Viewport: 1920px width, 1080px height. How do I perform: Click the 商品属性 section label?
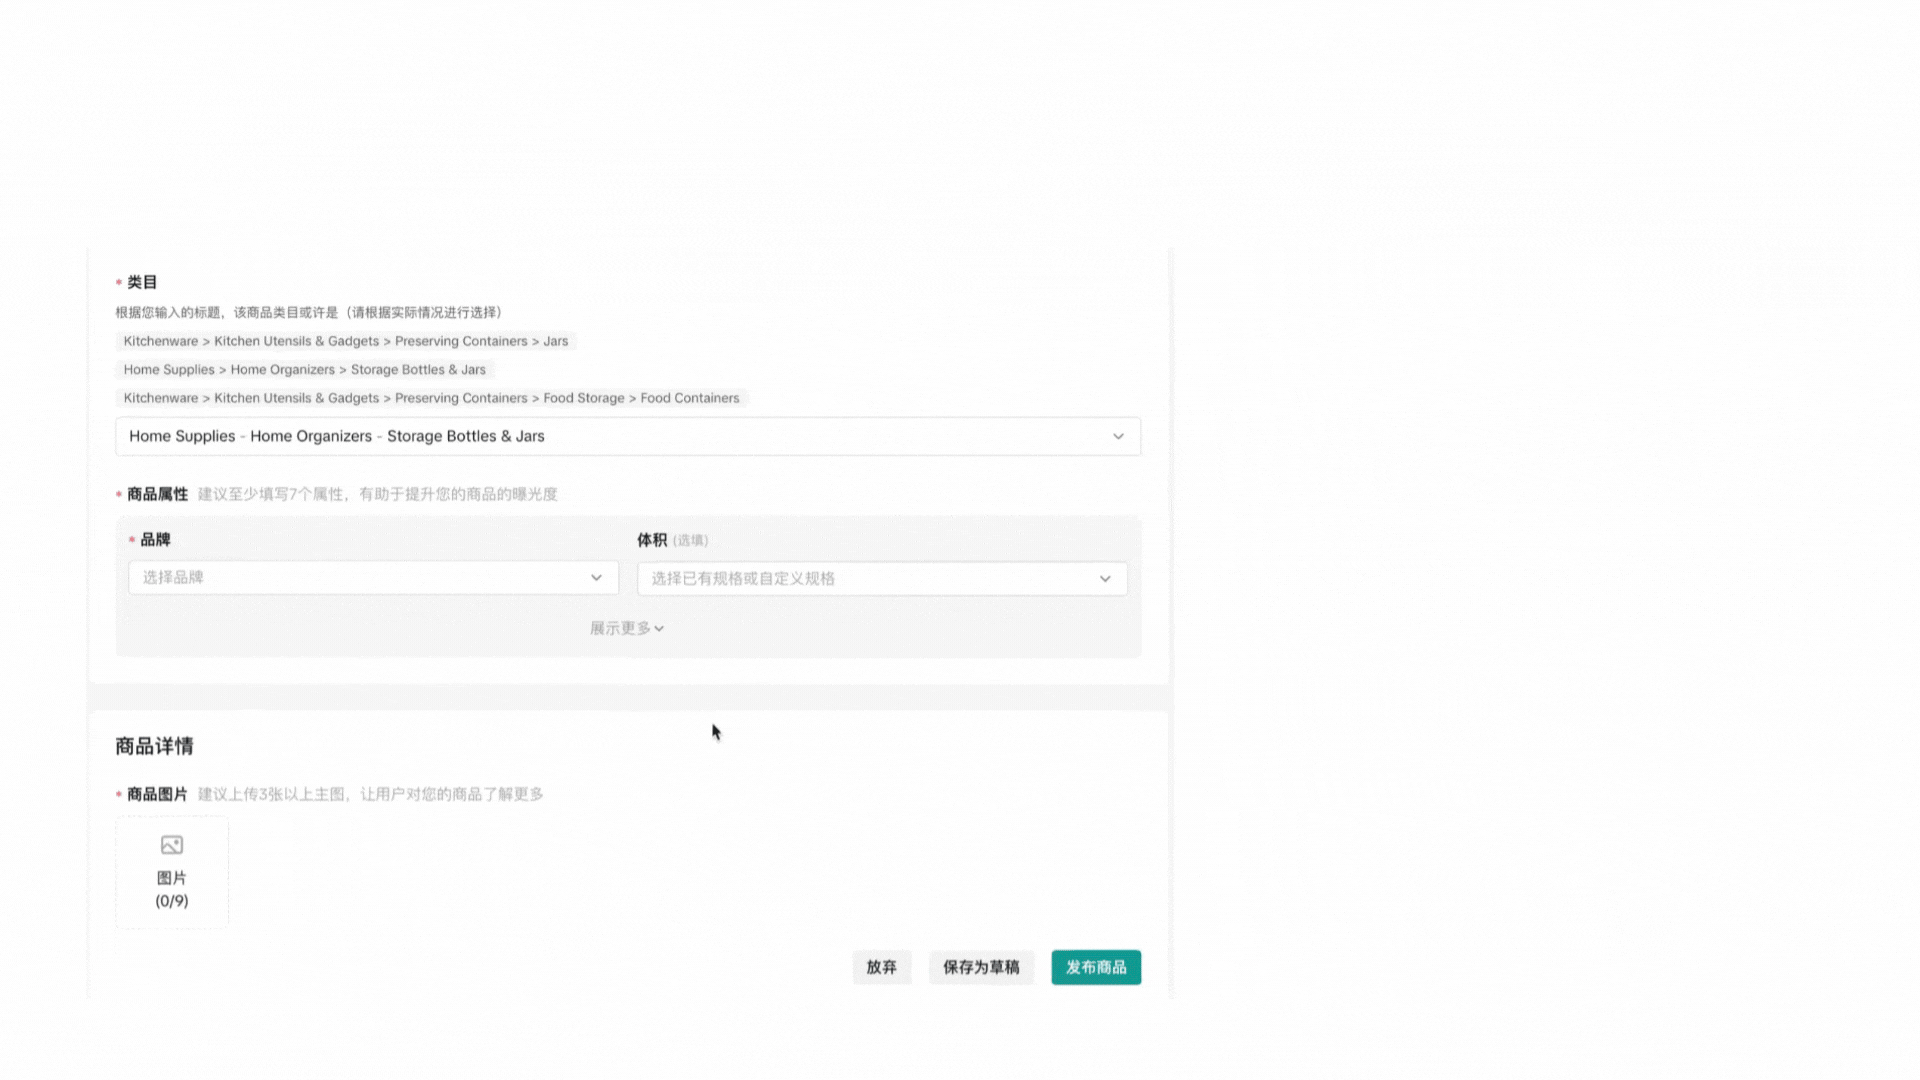(157, 494)
